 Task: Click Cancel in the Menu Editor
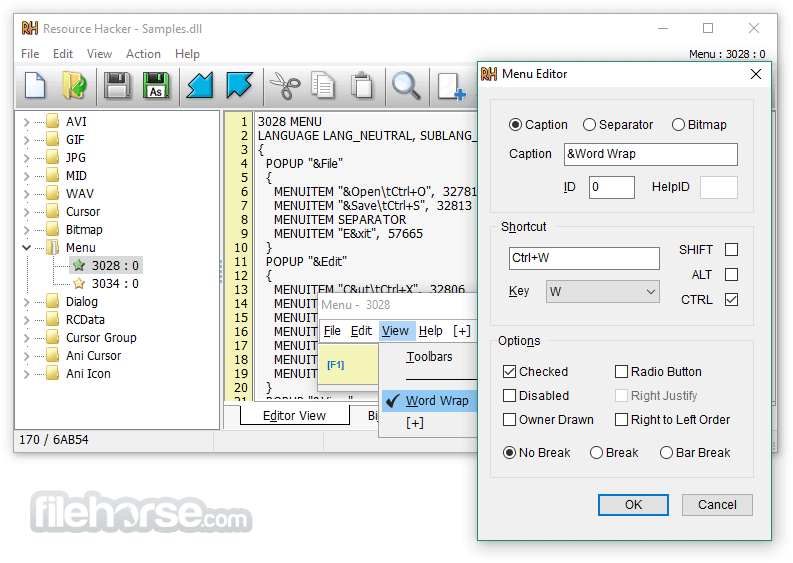(717, 504)
